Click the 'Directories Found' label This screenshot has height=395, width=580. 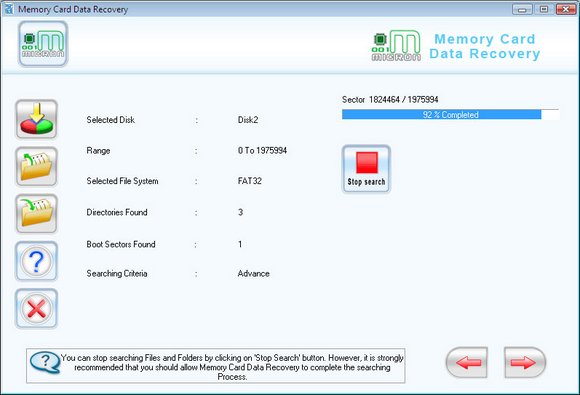click(117, 212)
